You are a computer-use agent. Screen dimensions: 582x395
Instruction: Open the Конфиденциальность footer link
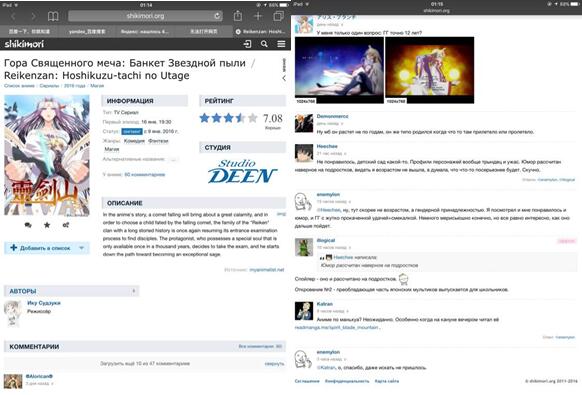(x=347, y=381)
